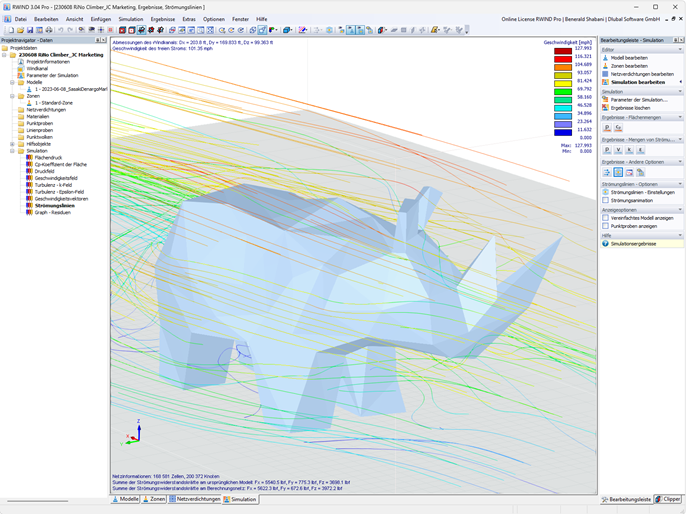This screenshot has width=686, height=514.
Task: Click the Zonen bearbeiten icon
Action: point(606,66)
